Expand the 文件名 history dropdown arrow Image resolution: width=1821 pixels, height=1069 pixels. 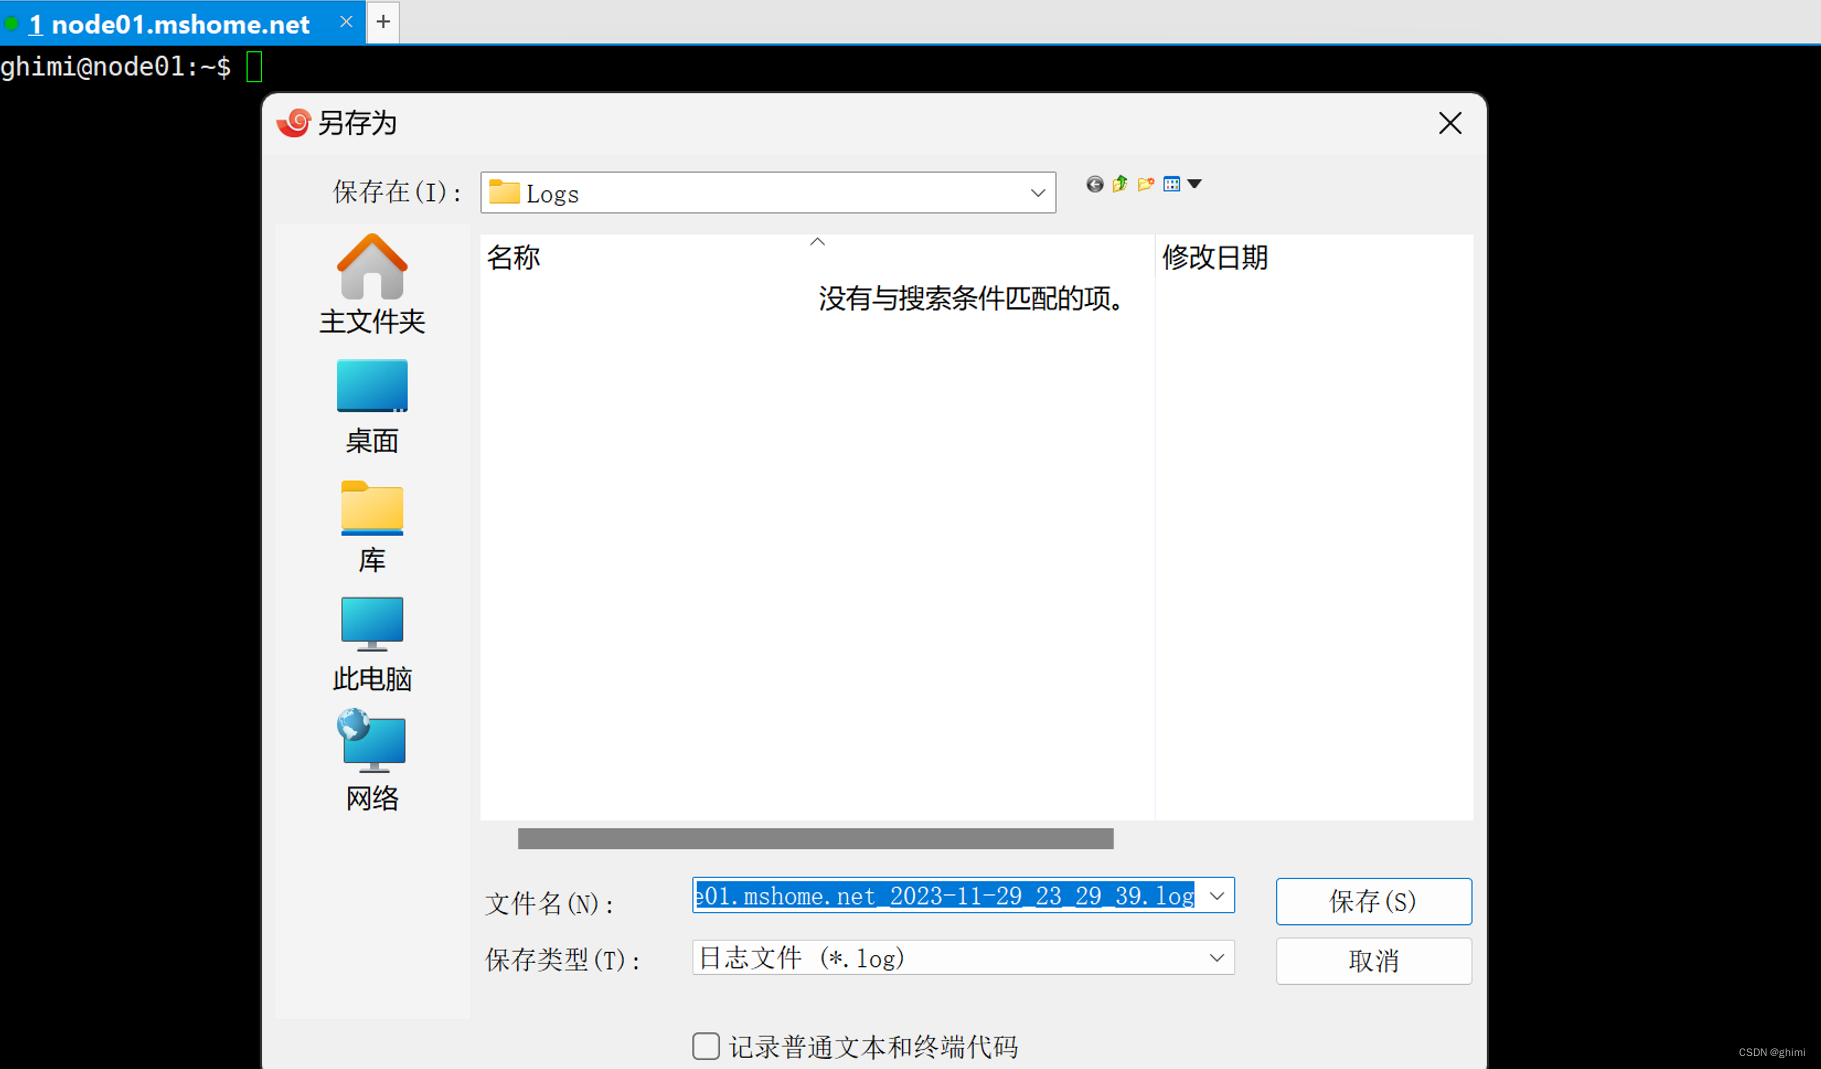click(1217, 896)
